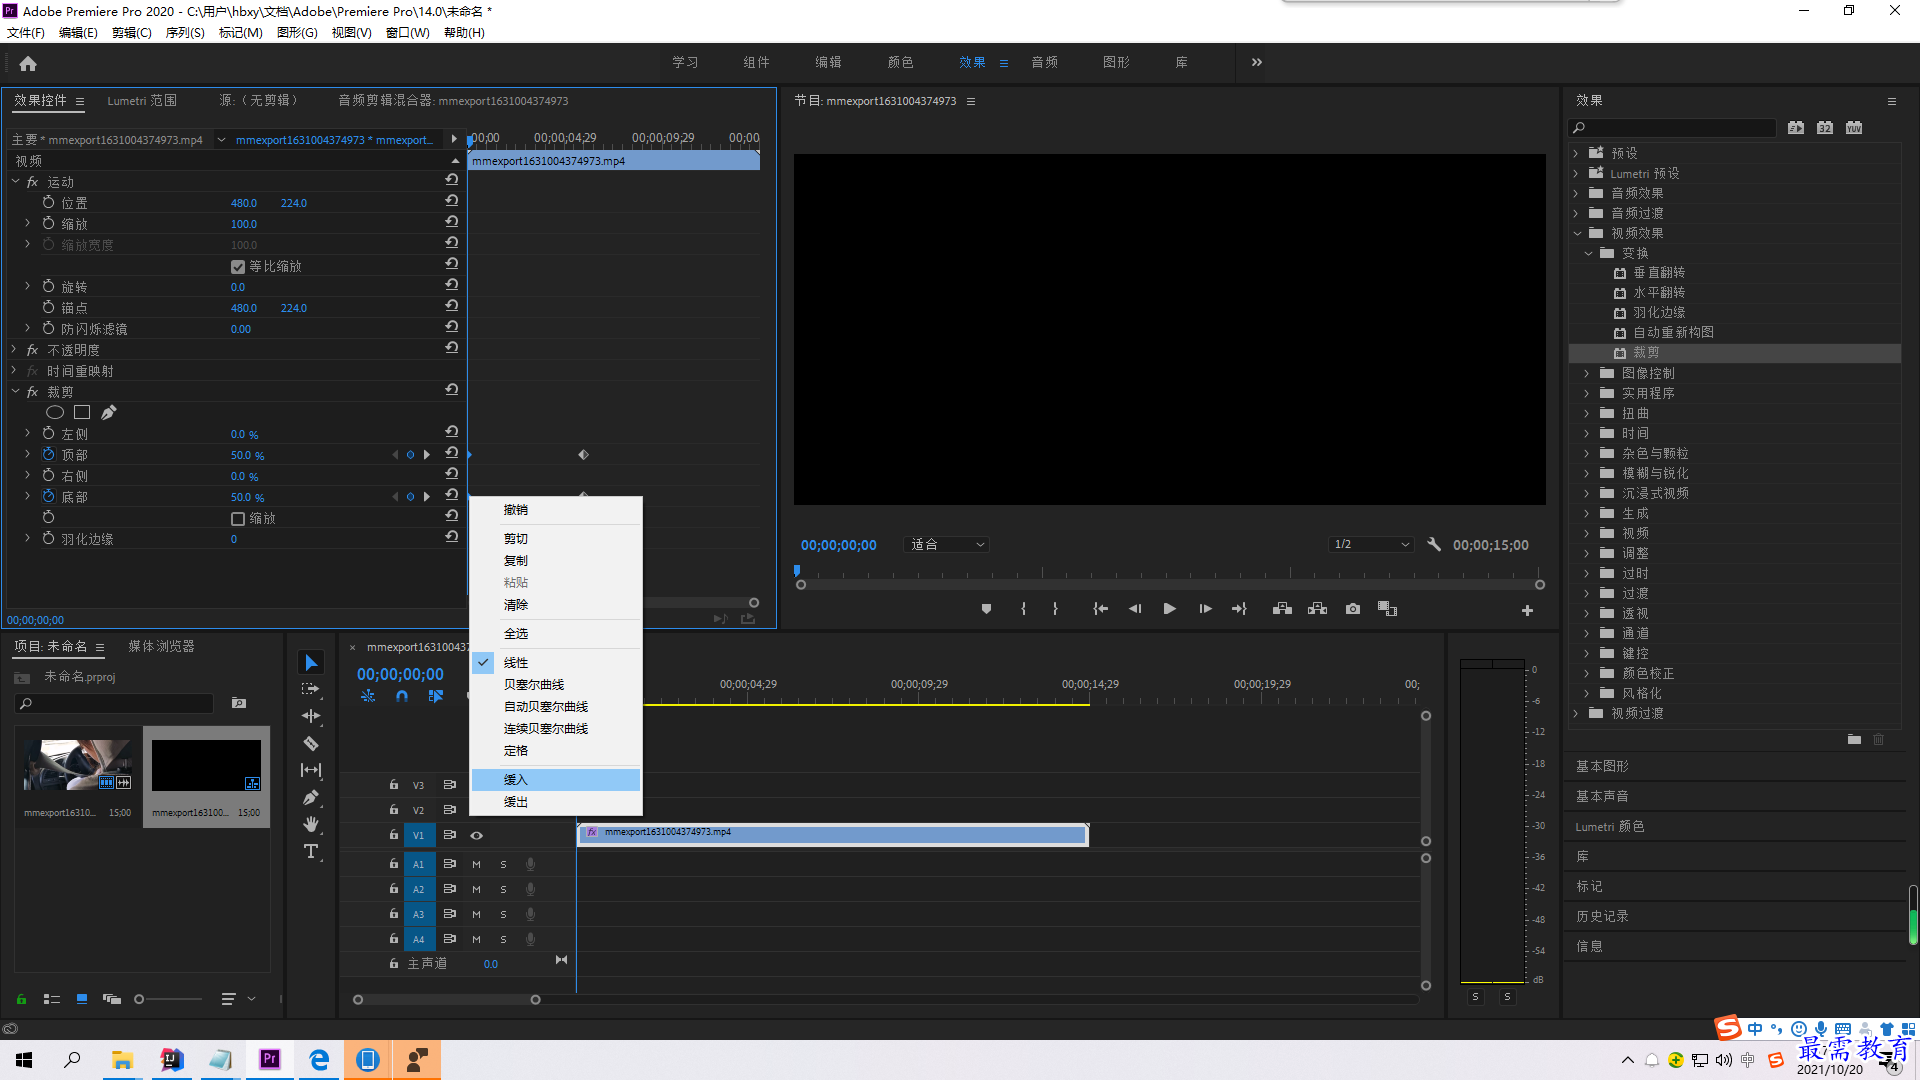Open program monitor button editor plus
Image resolution: width=1920 pixels, height=1080 pixels.
(1527, 610)
